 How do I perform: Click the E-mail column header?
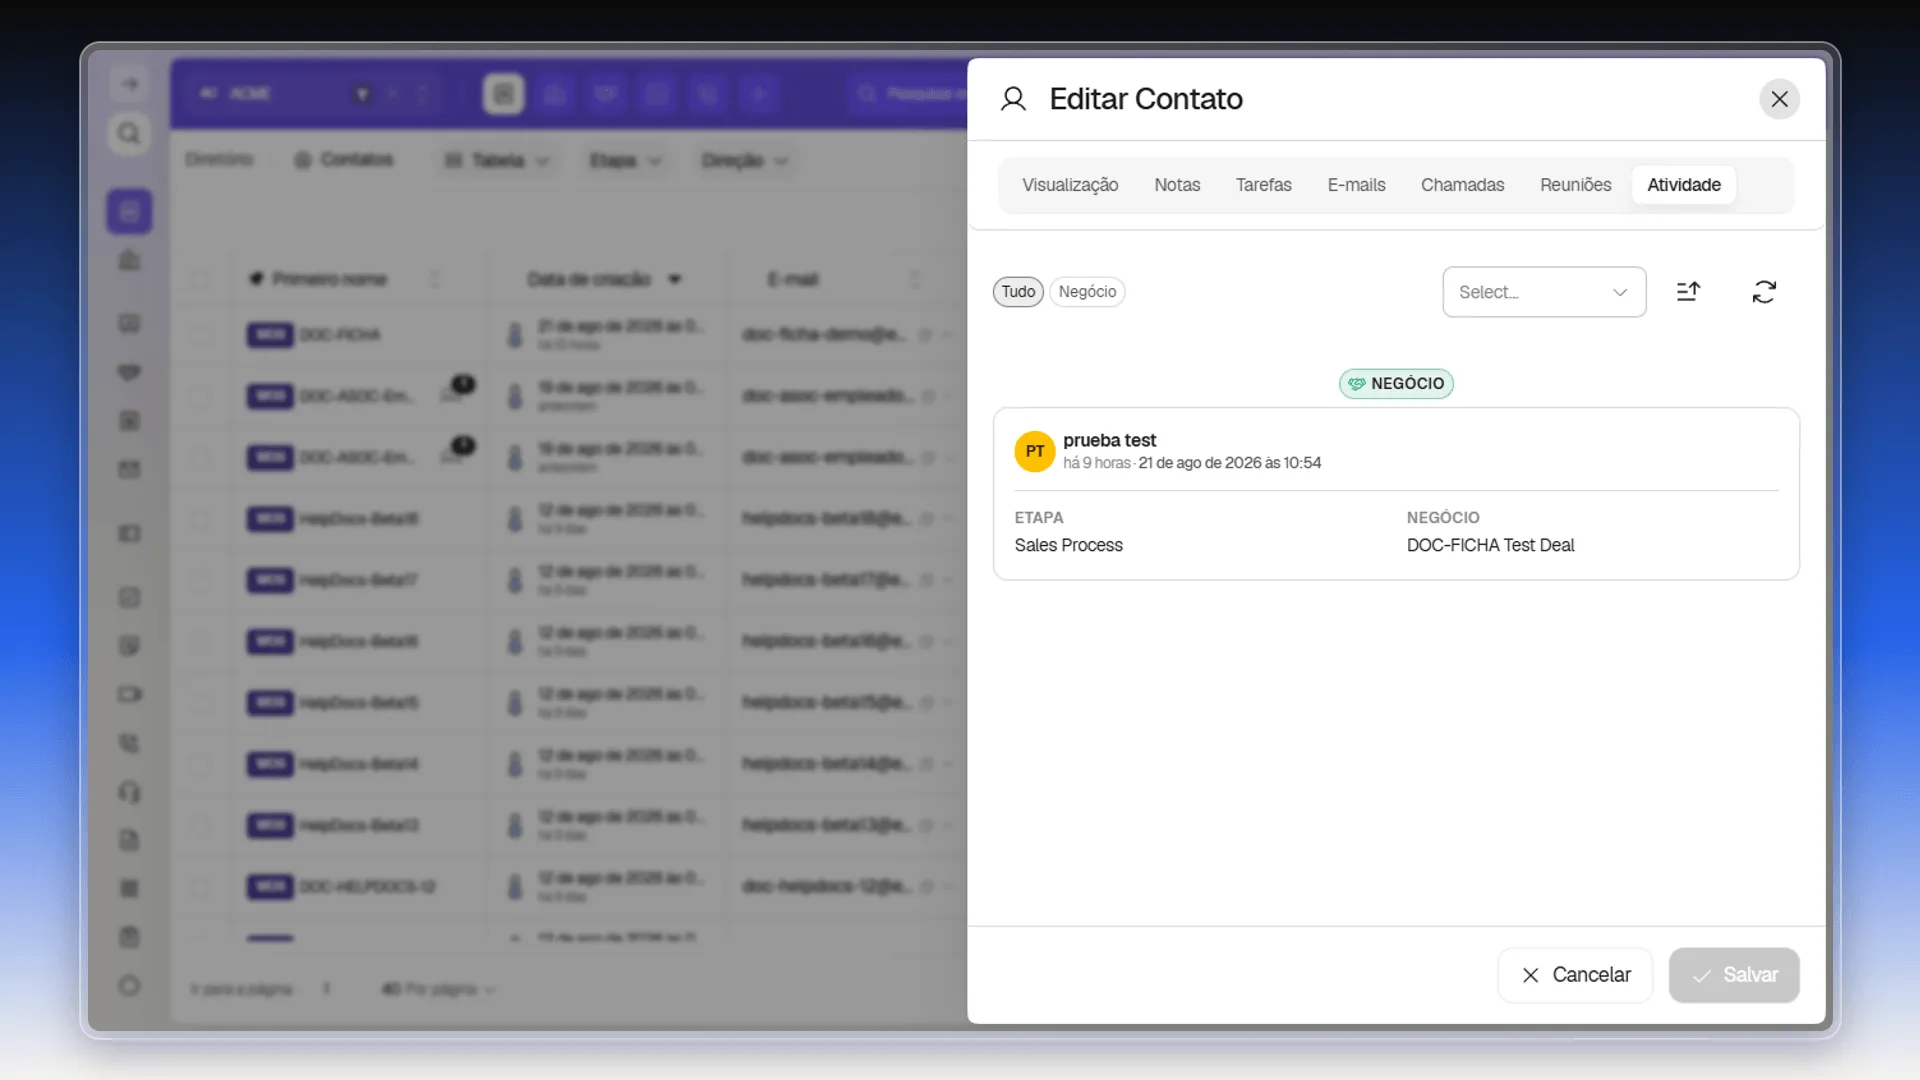(793, 279)
